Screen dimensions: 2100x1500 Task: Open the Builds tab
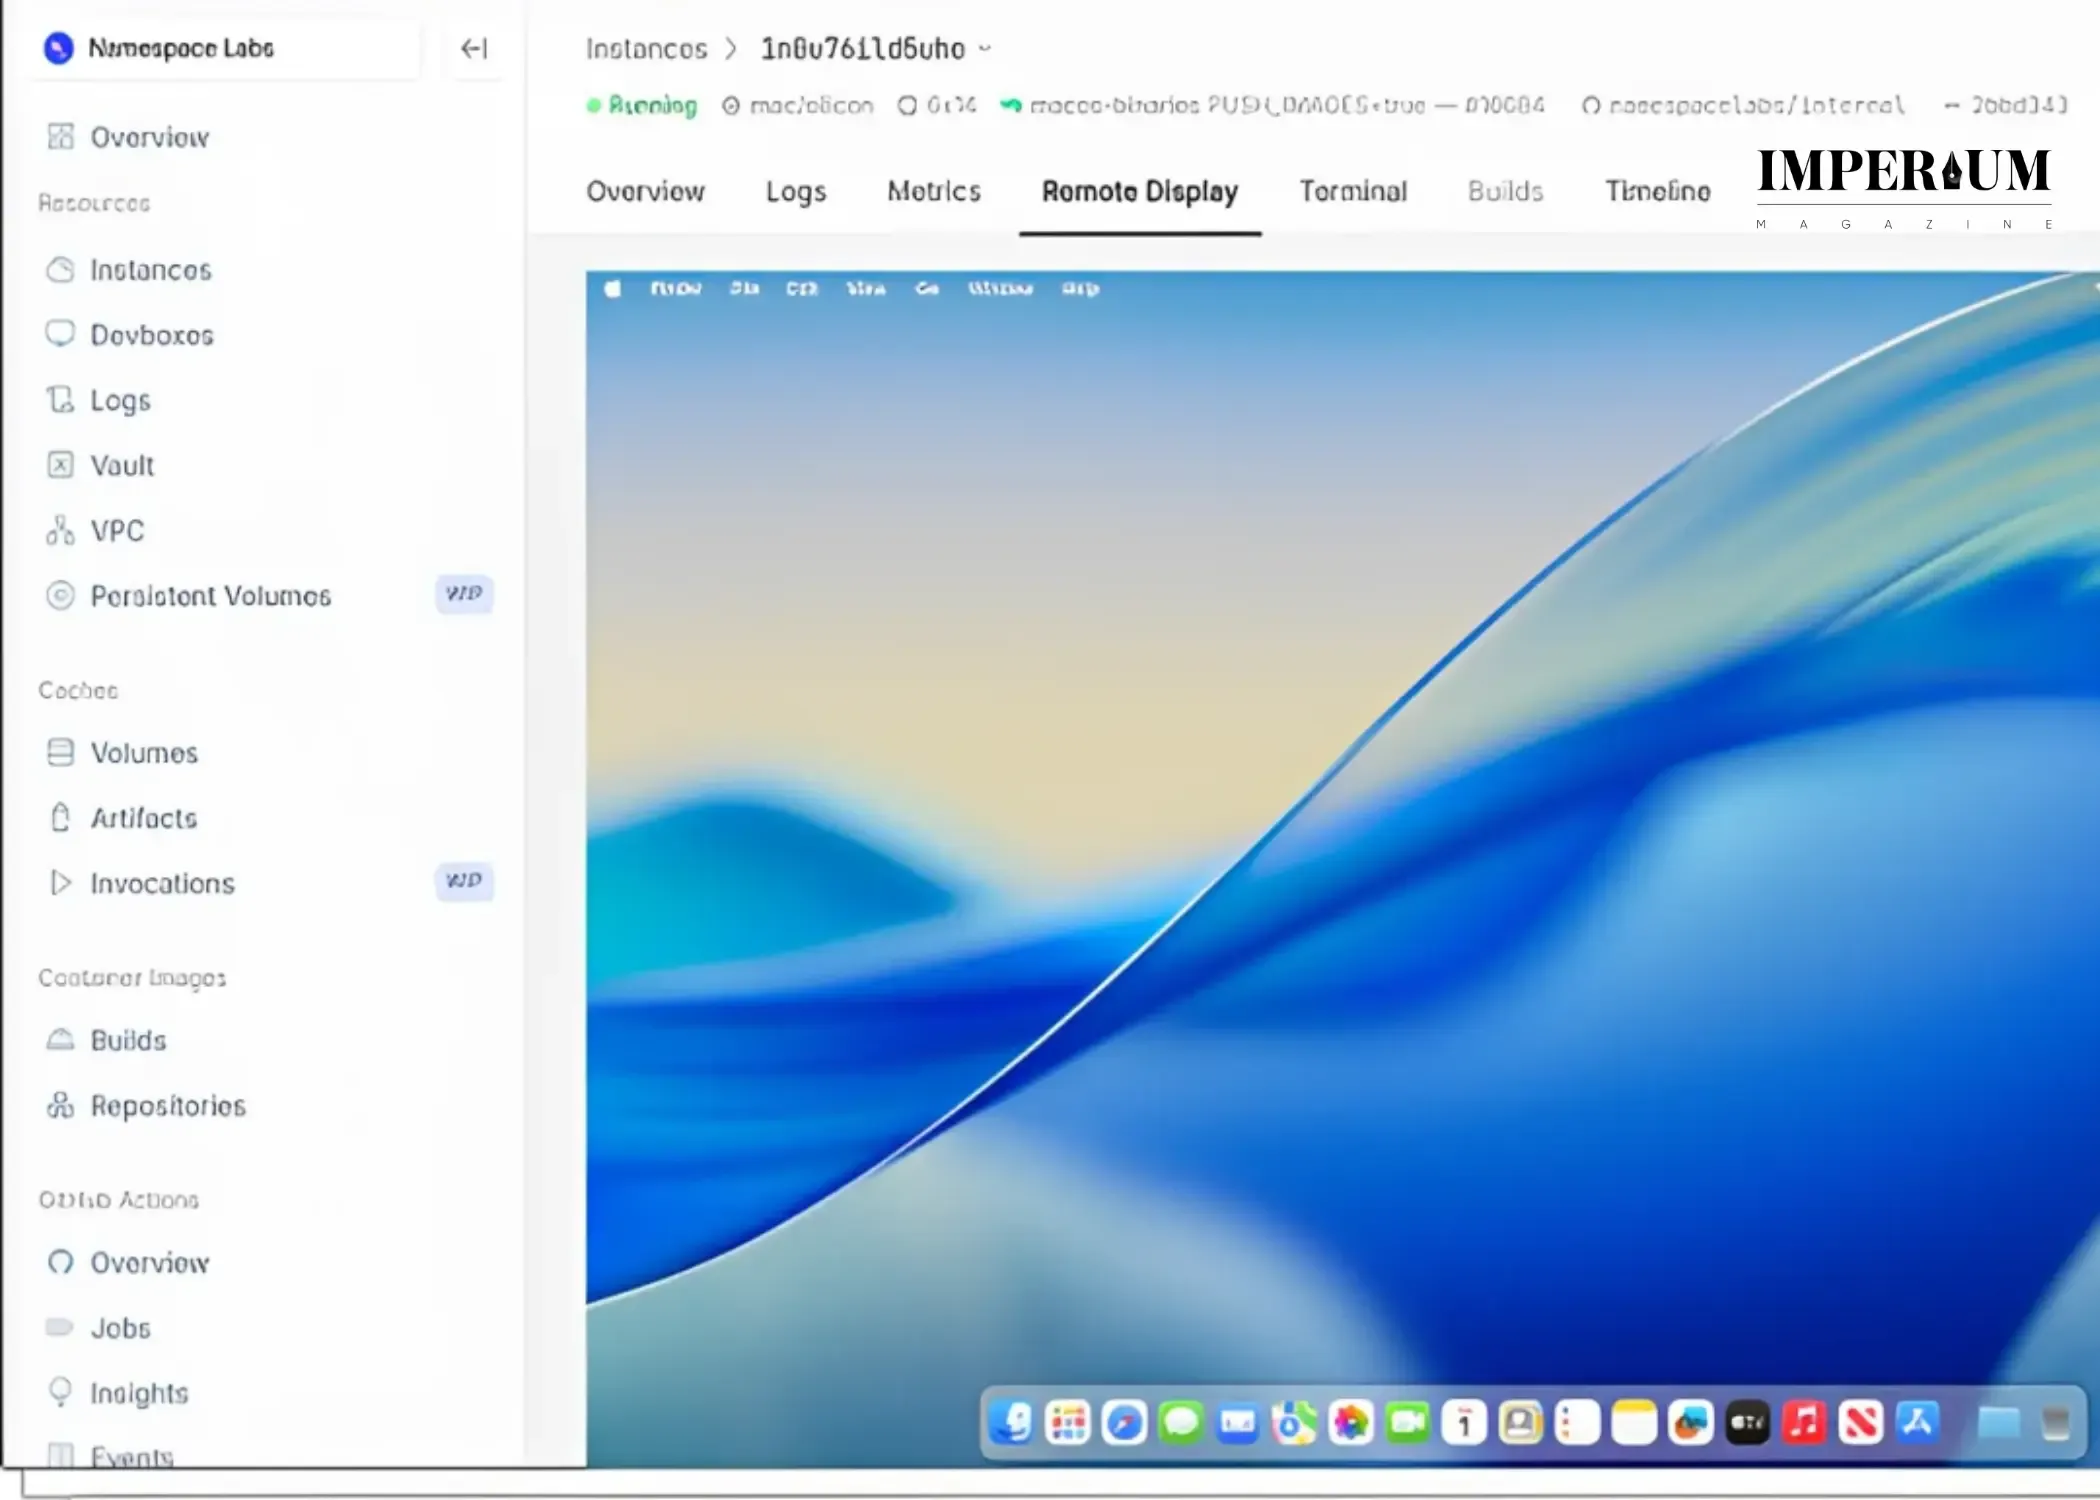pos(1505,191)
